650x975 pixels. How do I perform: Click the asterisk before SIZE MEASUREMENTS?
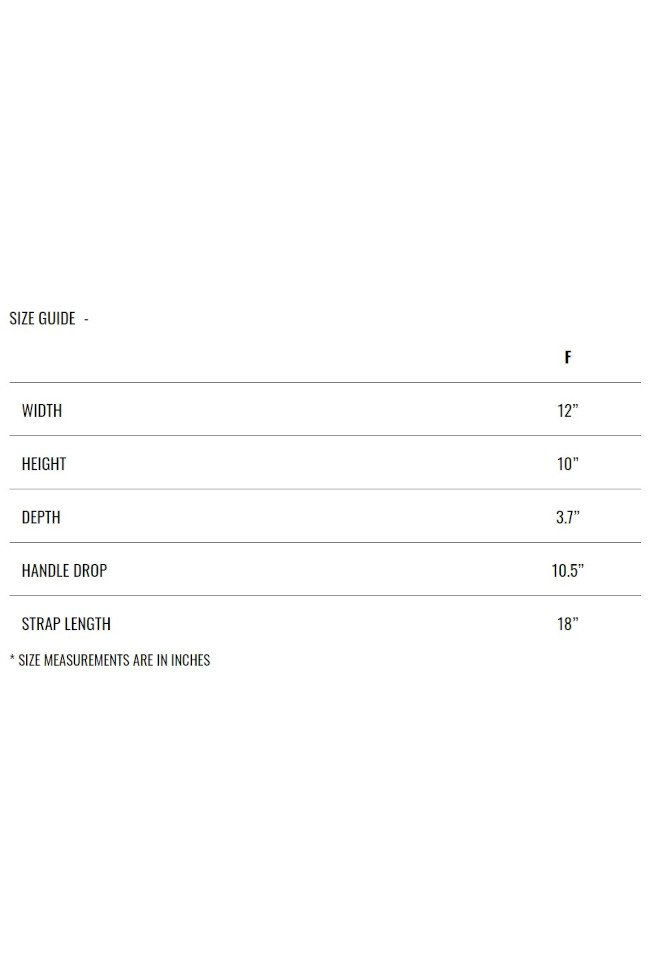(12, 658)
